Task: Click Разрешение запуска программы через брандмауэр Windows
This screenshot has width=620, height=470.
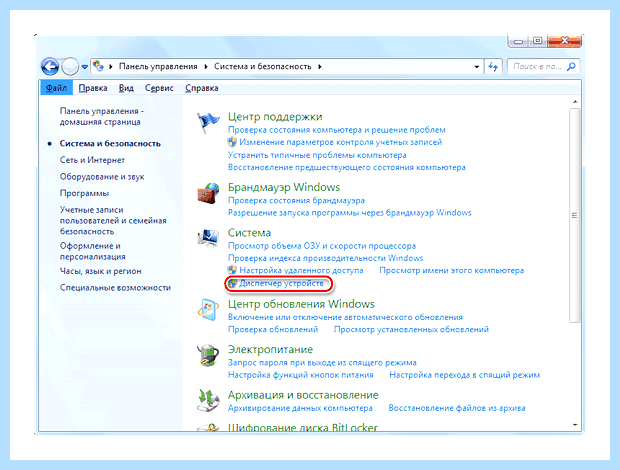Action: pyautogui.click(x=350, y=213)
